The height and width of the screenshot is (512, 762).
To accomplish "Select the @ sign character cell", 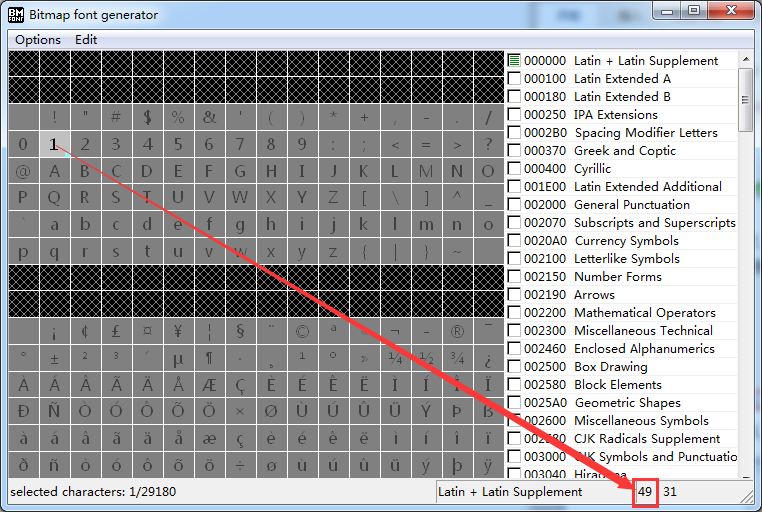I will pos(23,171).
